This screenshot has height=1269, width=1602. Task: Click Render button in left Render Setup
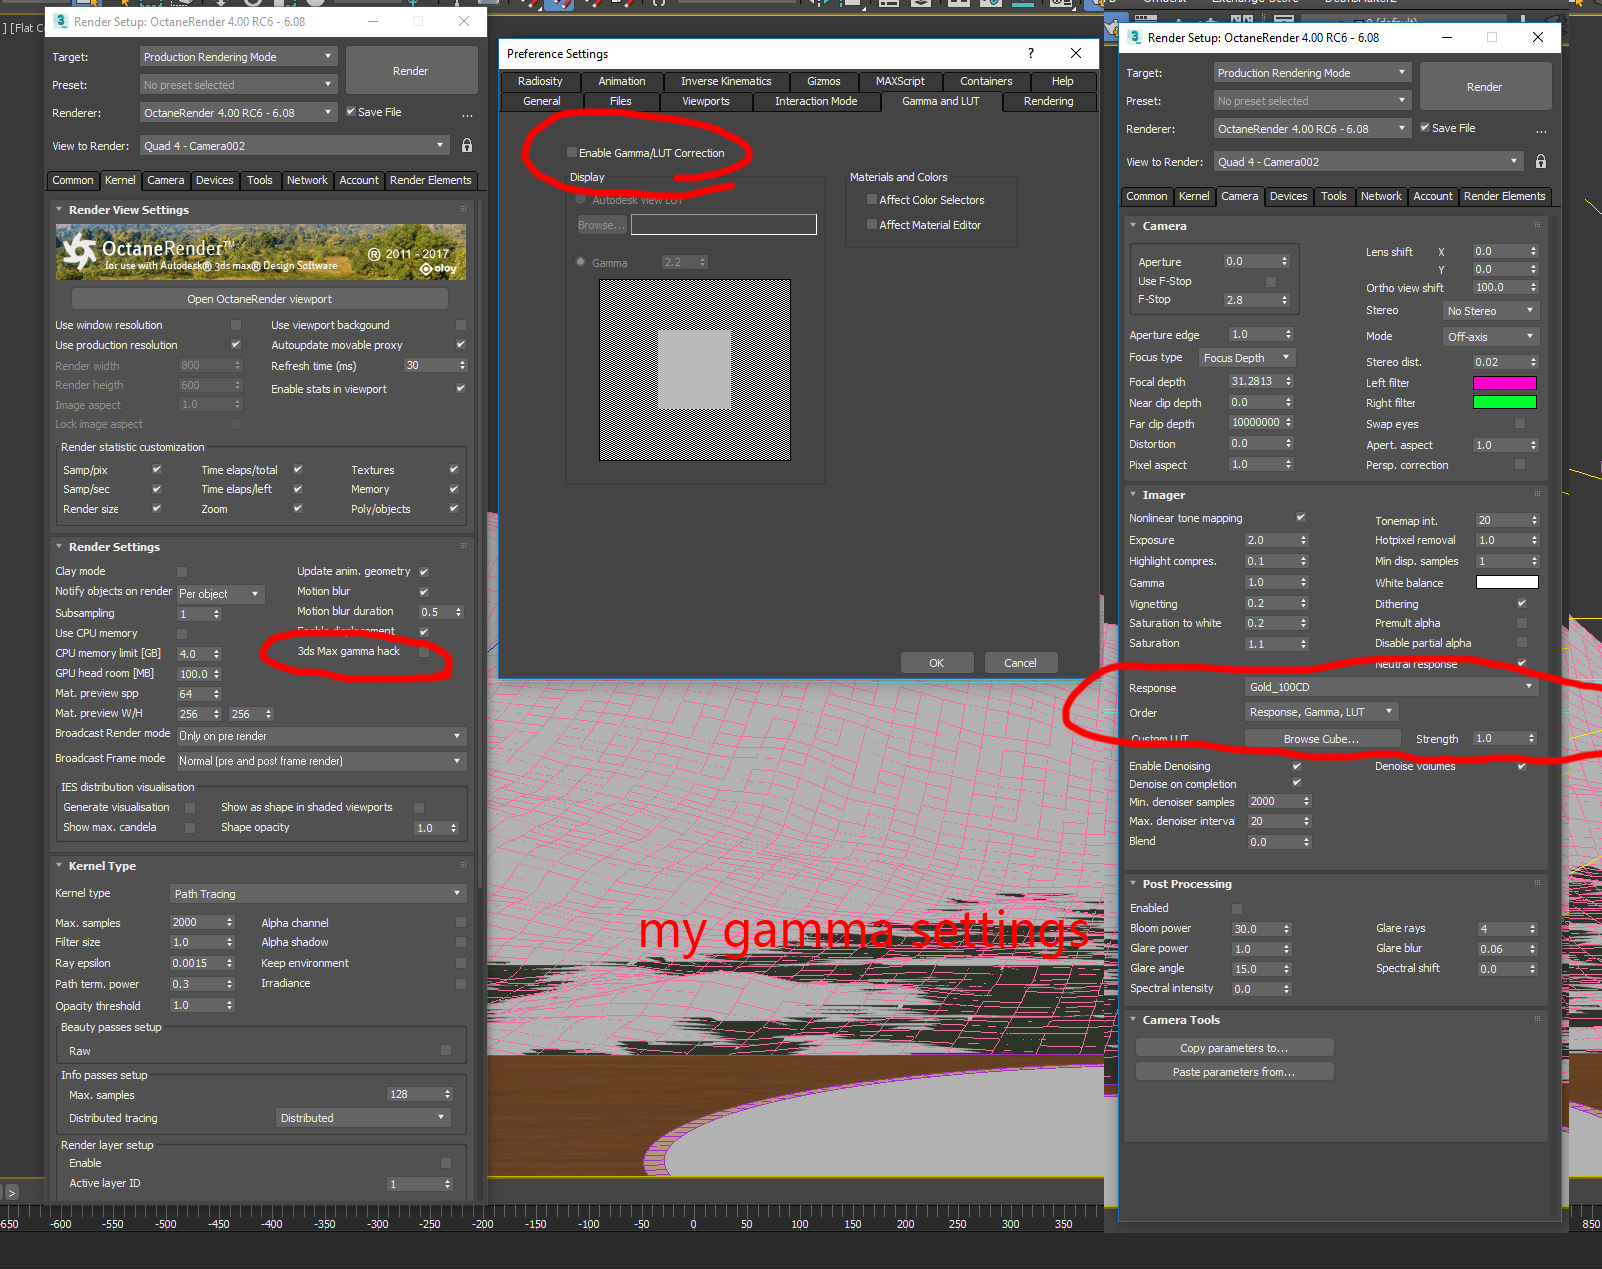410,71
